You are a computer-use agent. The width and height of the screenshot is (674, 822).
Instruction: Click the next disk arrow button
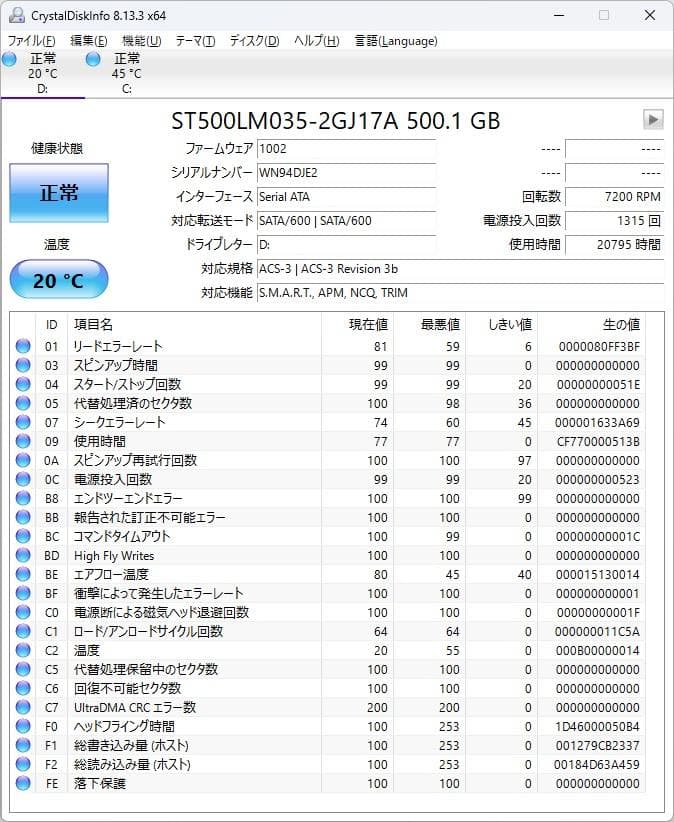tap(653, 120)
